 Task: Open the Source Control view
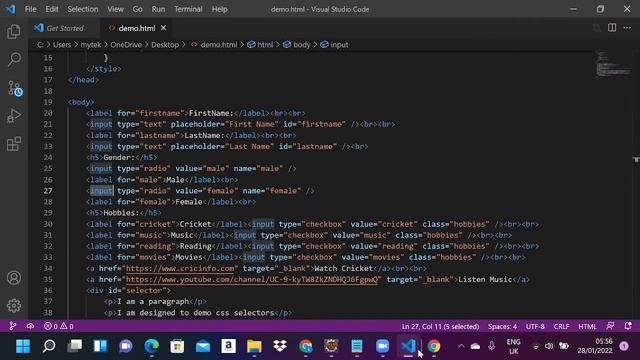point(15,88)
